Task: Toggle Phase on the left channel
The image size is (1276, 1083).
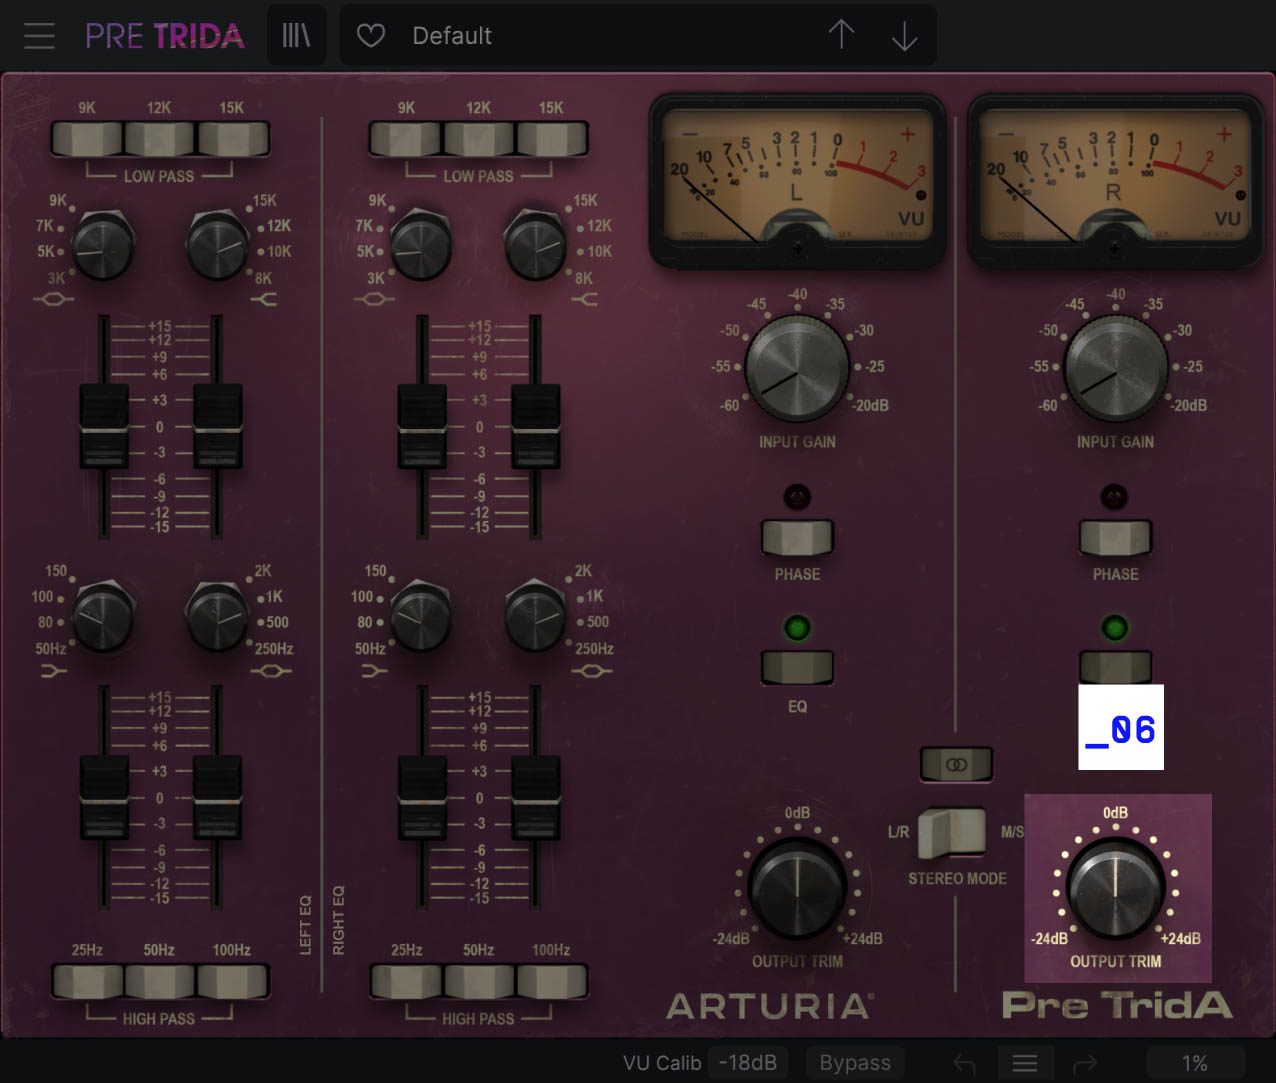Action: [796, 539]
